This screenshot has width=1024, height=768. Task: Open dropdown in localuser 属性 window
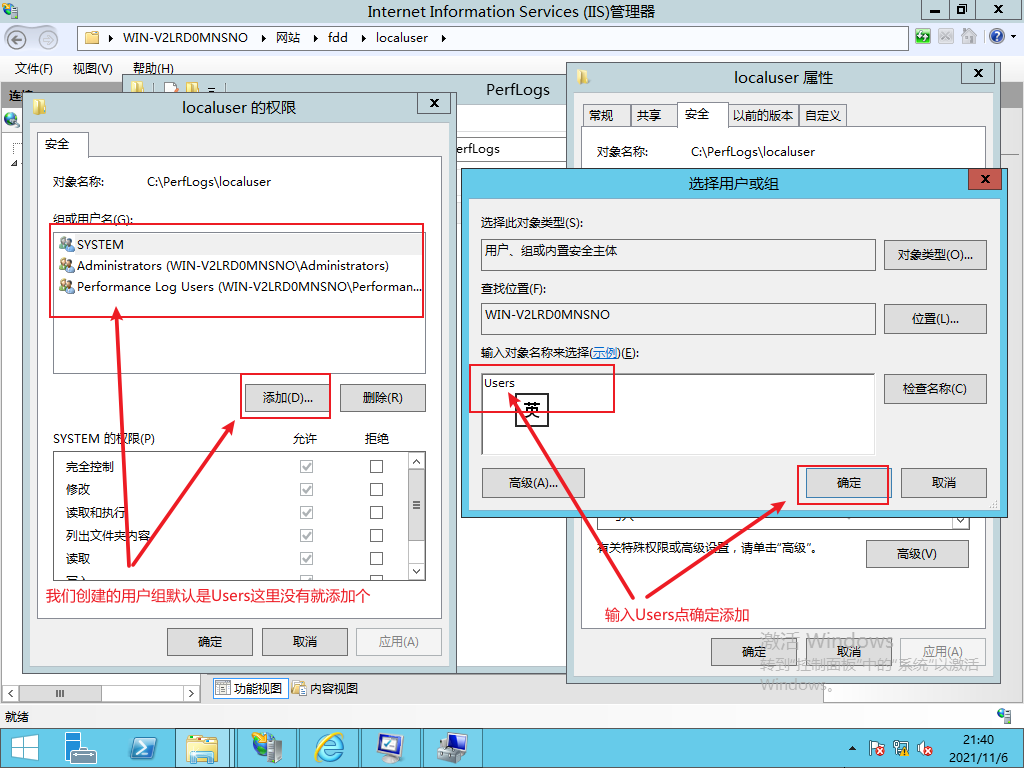click(960, 521)
